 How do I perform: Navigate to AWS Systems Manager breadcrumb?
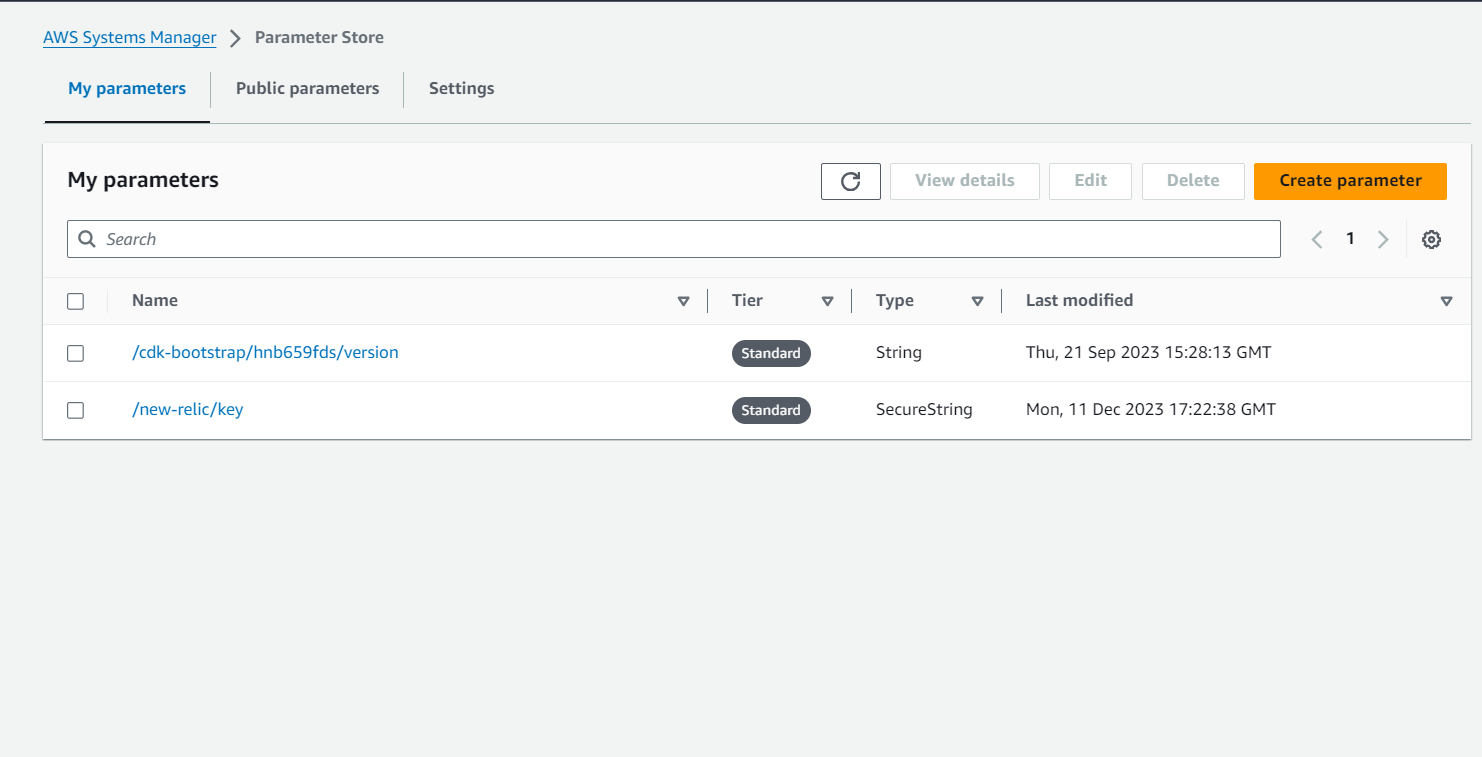129,37
